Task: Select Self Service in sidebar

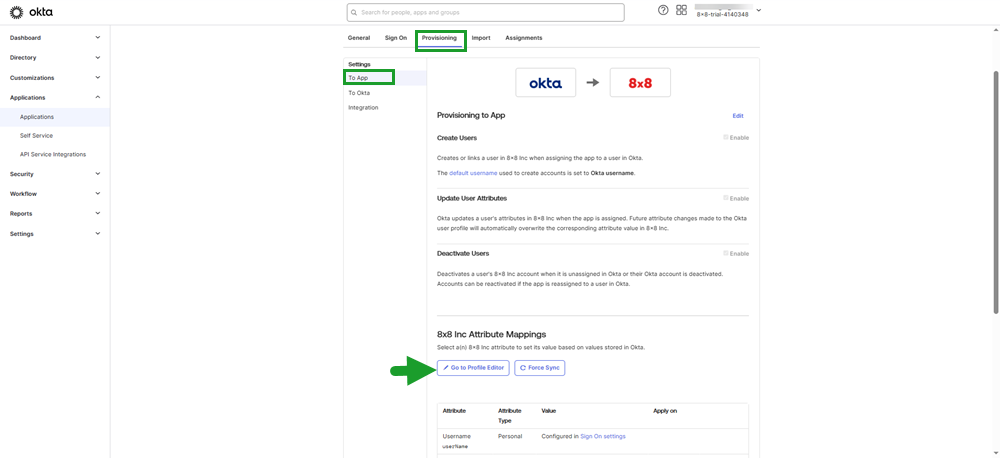Action: (x=36, y=136)
